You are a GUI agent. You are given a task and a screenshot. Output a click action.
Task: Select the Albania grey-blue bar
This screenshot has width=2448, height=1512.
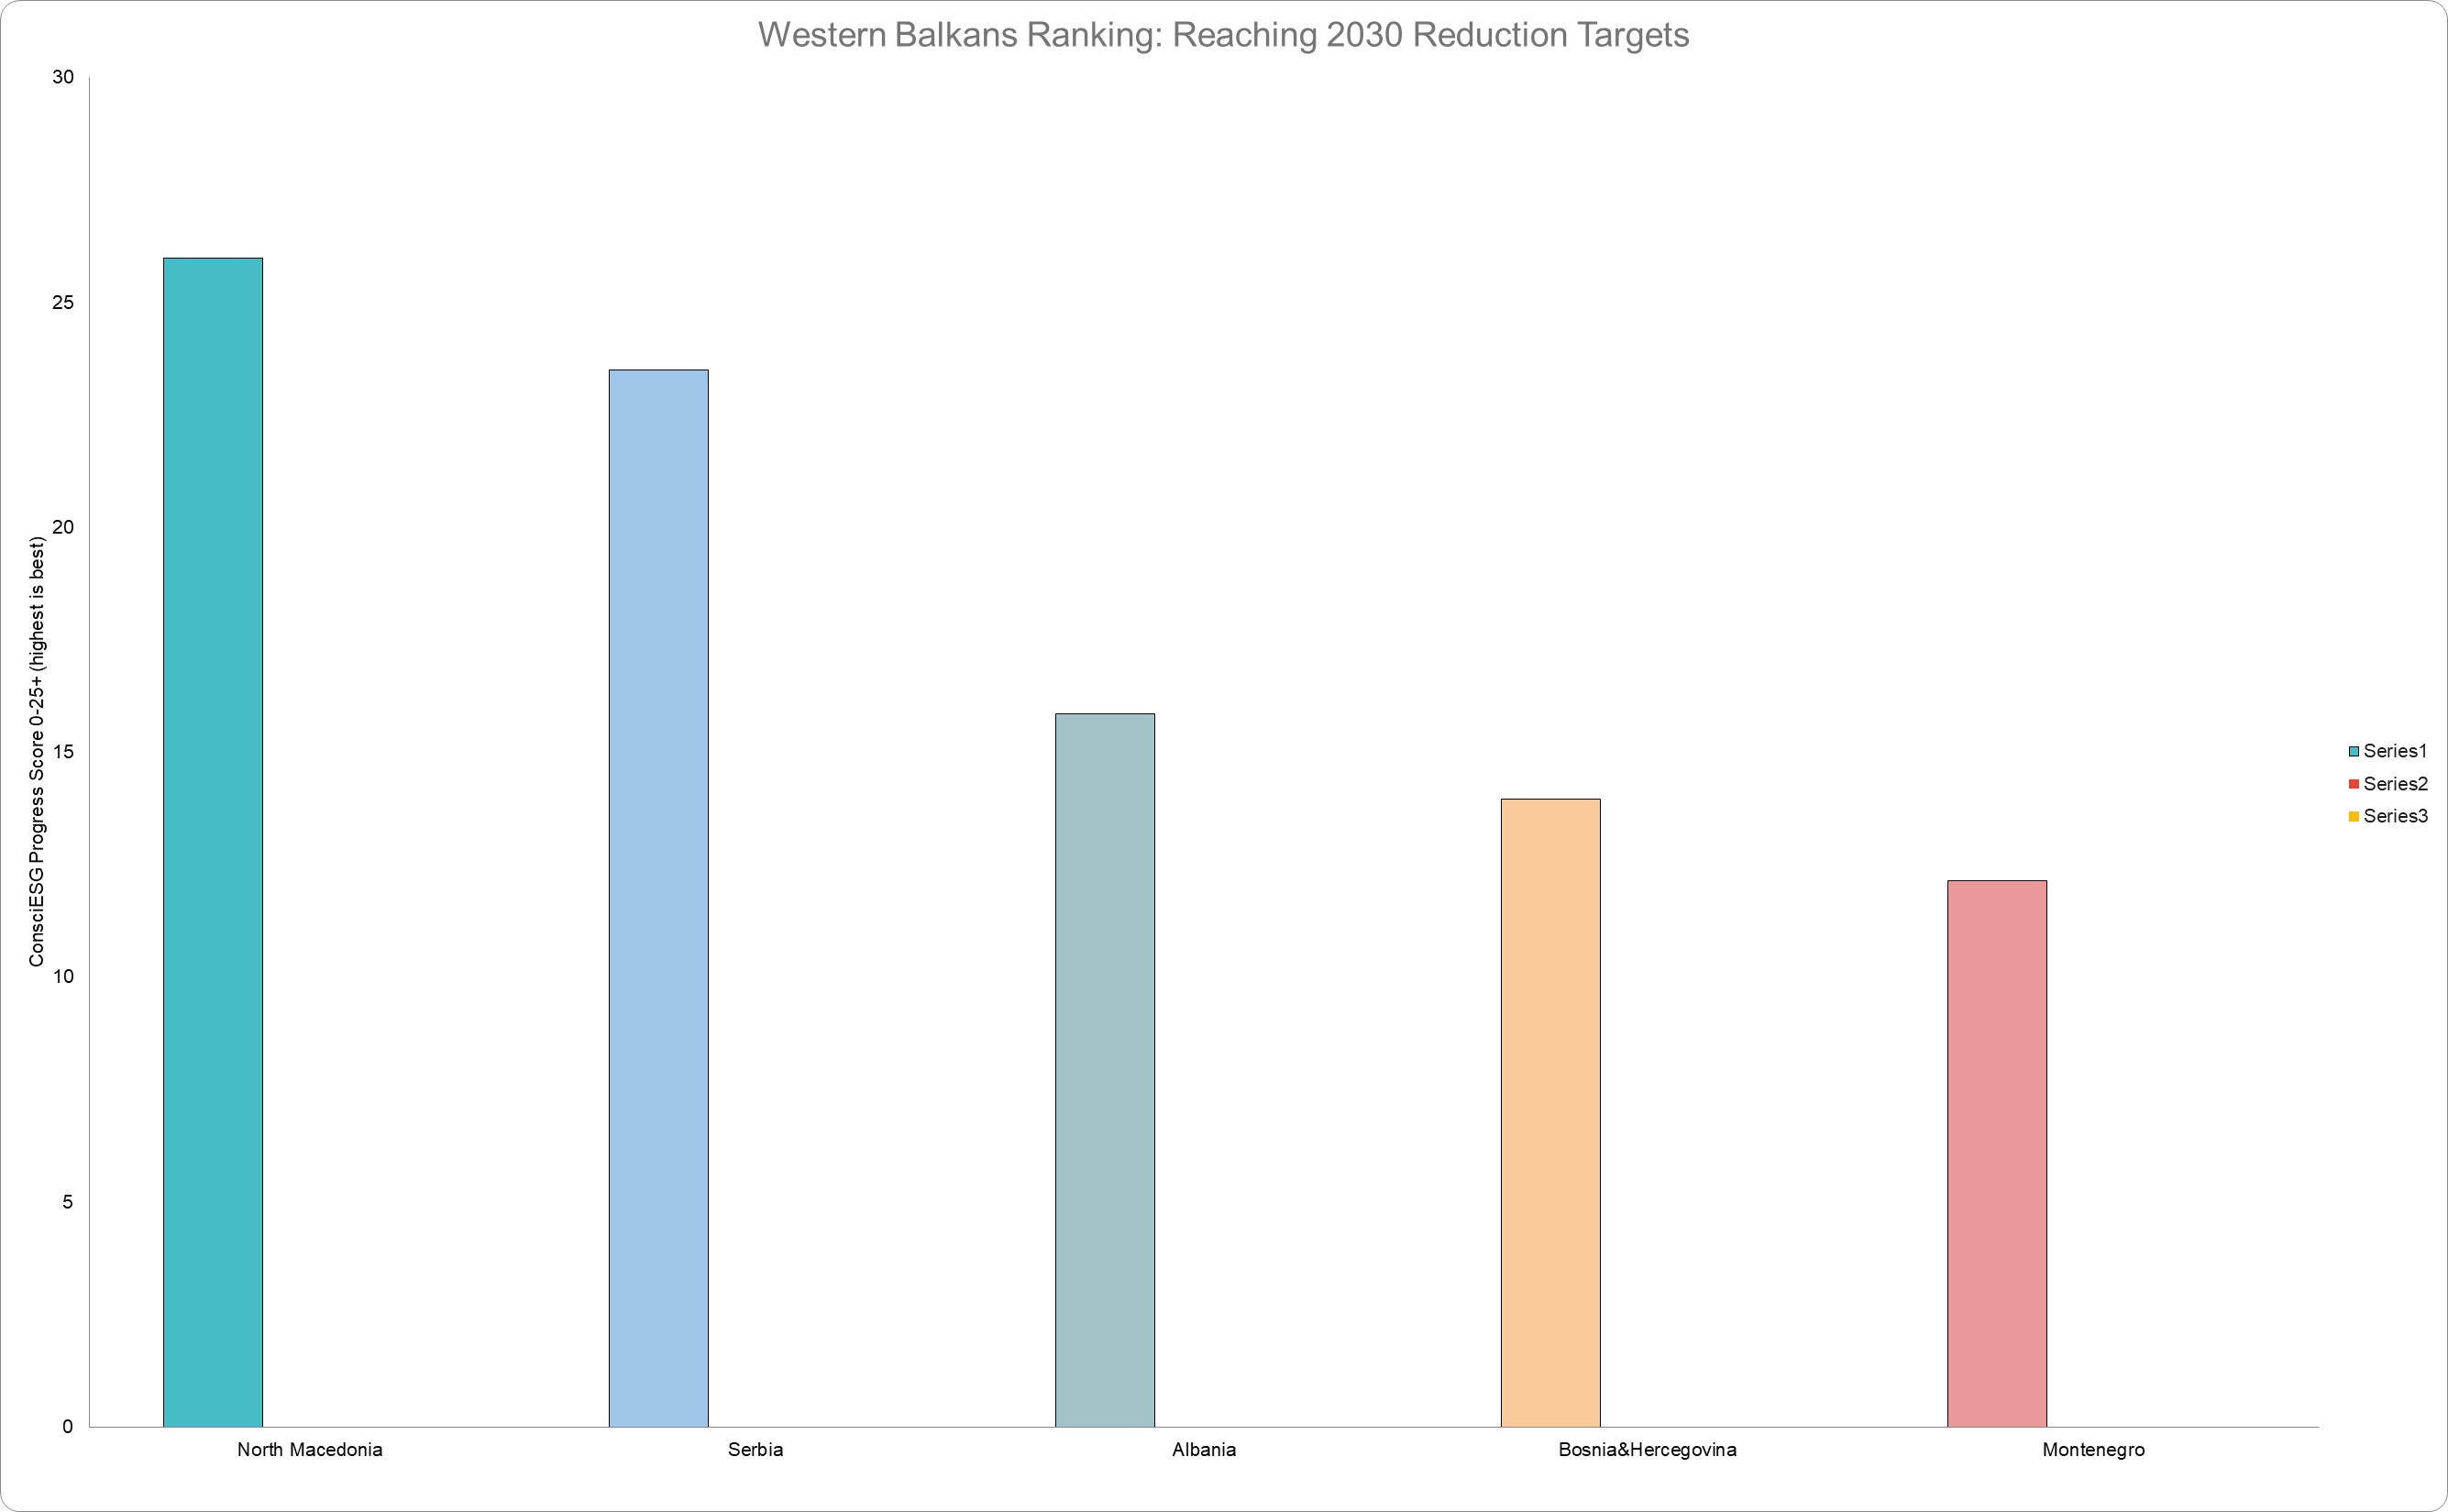coord(1105,1070)
